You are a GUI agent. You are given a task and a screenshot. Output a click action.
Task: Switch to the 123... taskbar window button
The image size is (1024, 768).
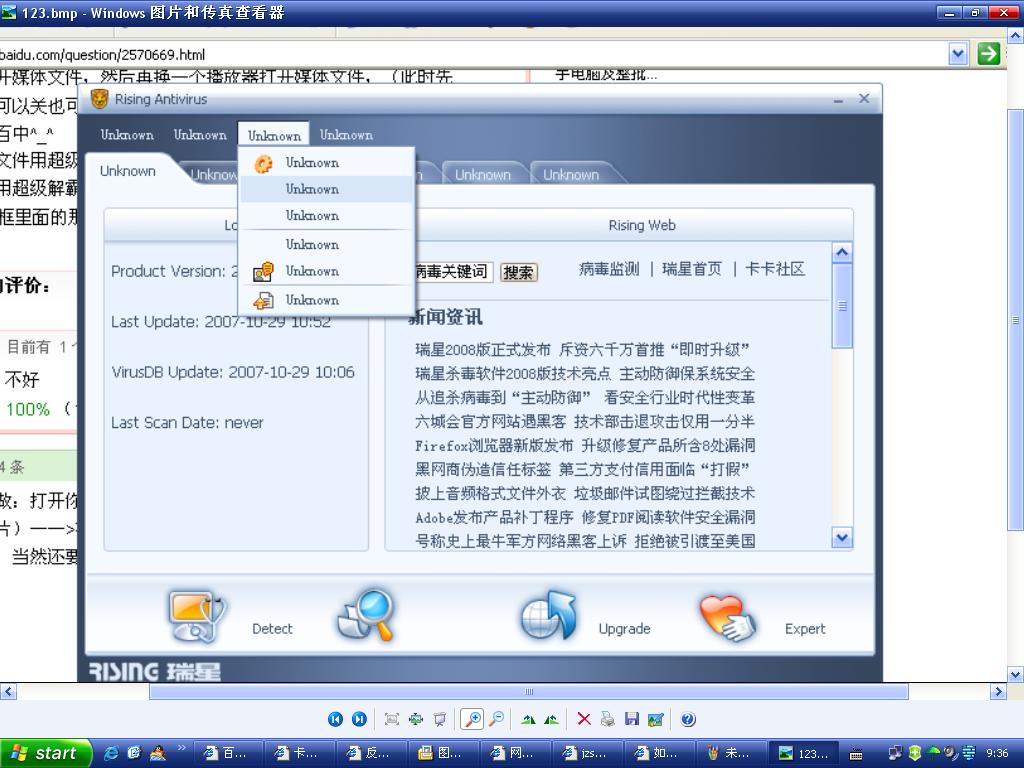coord(805,754)
